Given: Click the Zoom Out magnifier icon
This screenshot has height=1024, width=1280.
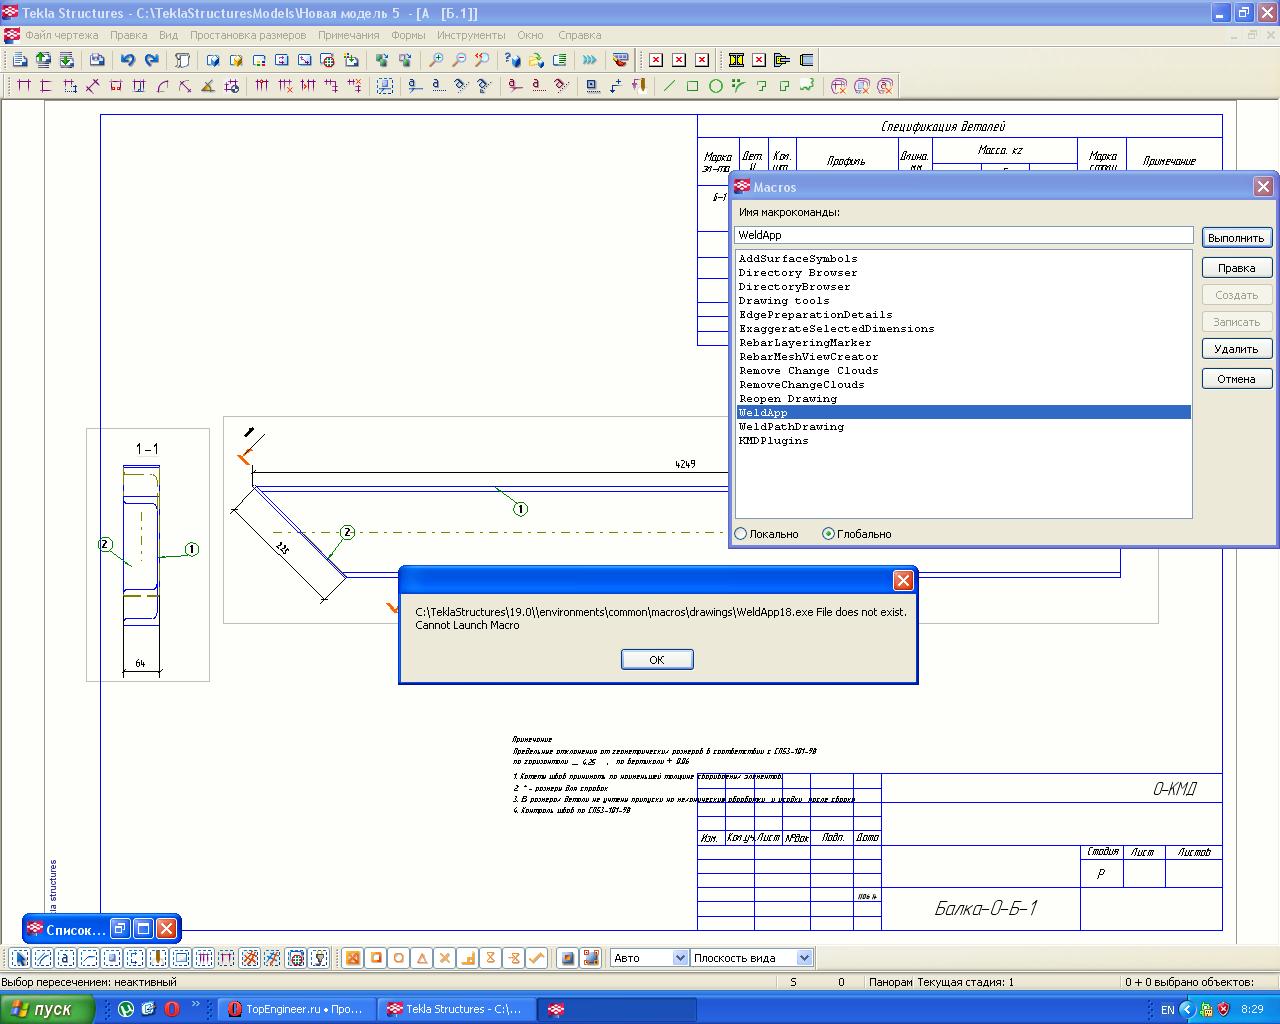Looking at the screenshot, I should coord(459,60).
